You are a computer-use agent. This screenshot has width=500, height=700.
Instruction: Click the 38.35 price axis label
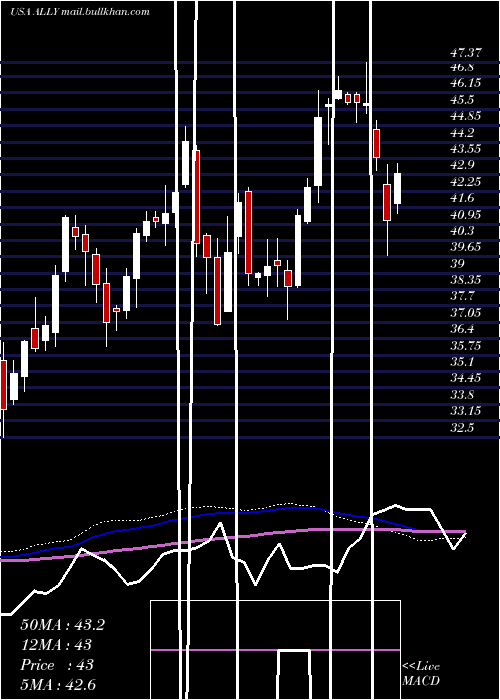[x=466, y=279]
